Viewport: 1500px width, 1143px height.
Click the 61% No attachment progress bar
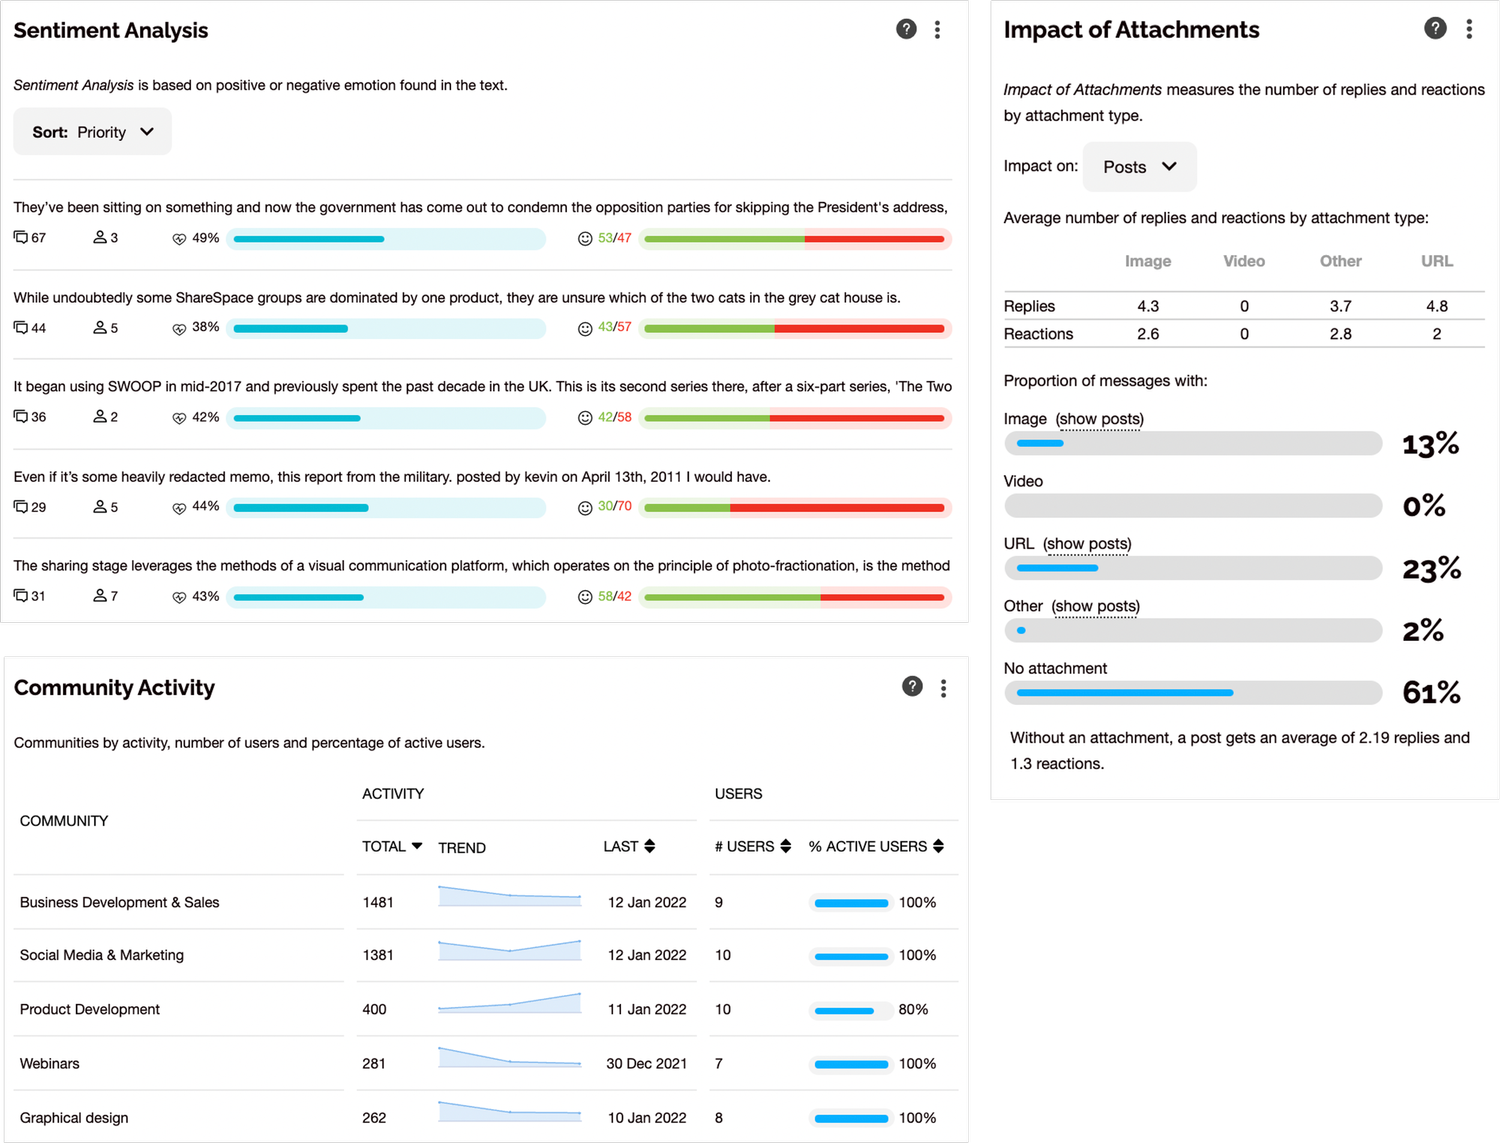tap(1192, 692)
